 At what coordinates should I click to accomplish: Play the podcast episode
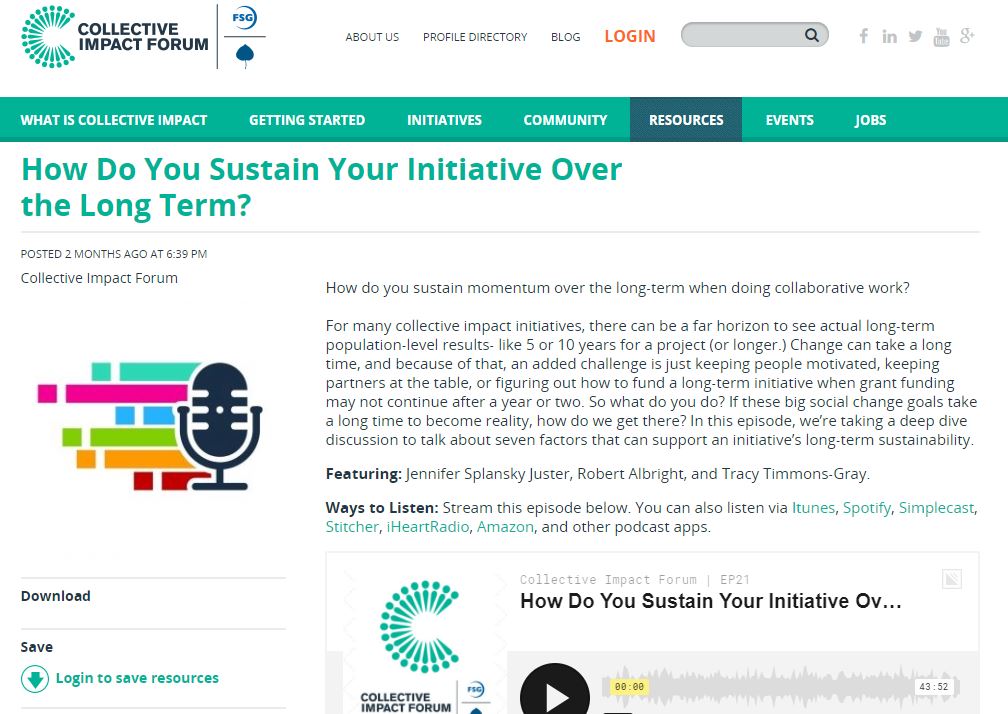(x=555, y=694)
